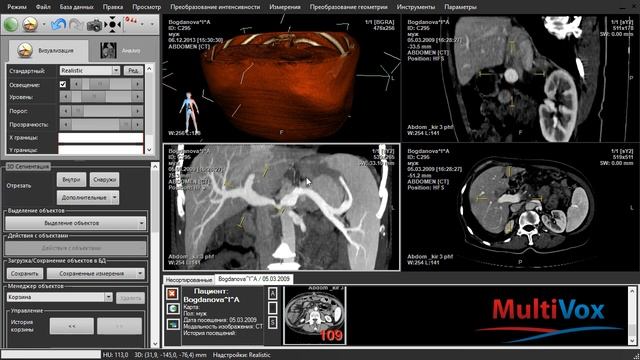Click the Уровень slider thumb
Image resolution: width=640 pixels, height=360 pixels.
93,97
